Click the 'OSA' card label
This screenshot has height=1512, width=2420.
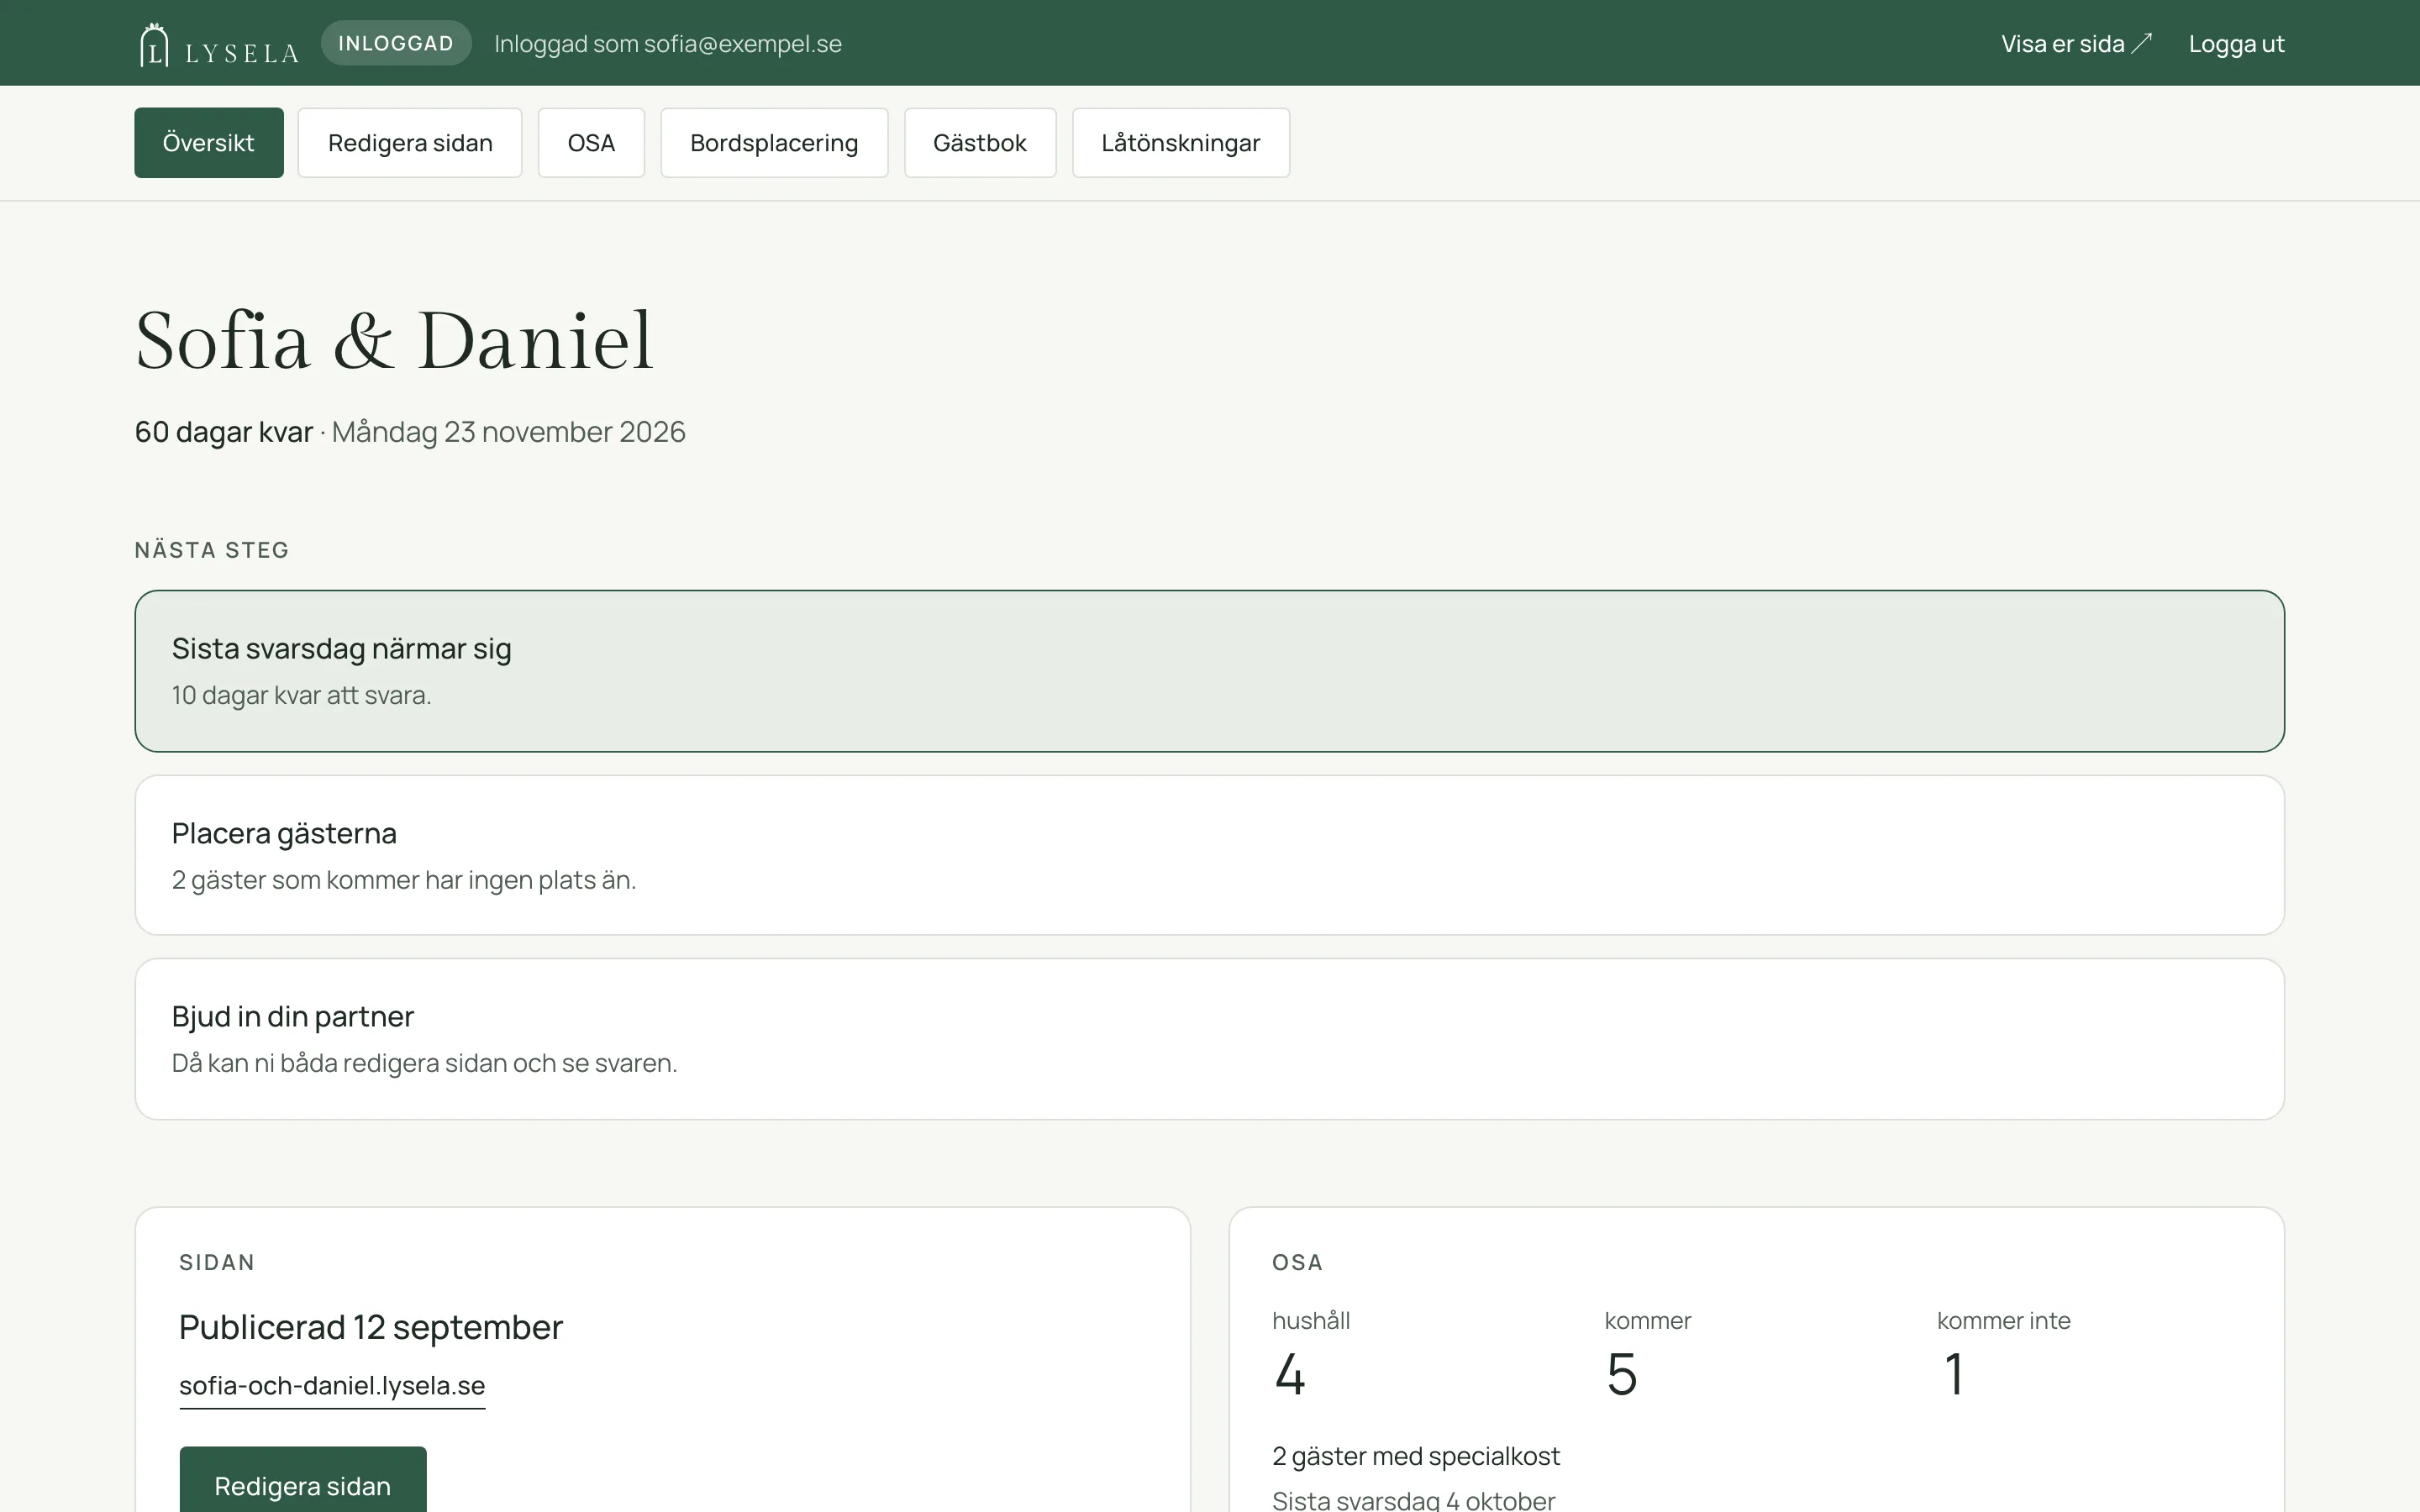[1297, 1262]
